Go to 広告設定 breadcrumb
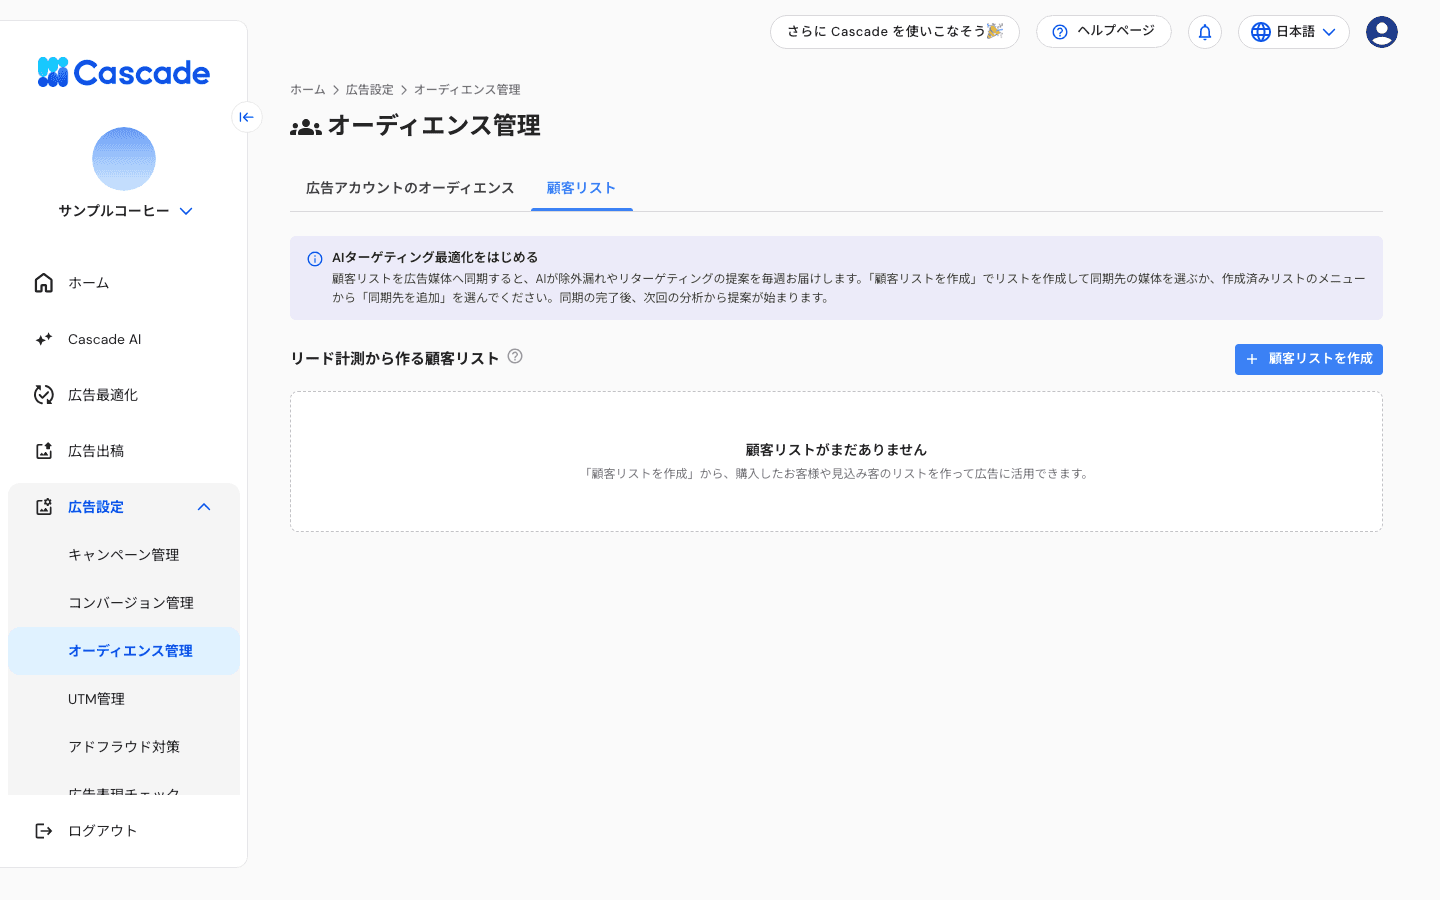The height and width of the screenshot is (900, 1440). (370, 90)
